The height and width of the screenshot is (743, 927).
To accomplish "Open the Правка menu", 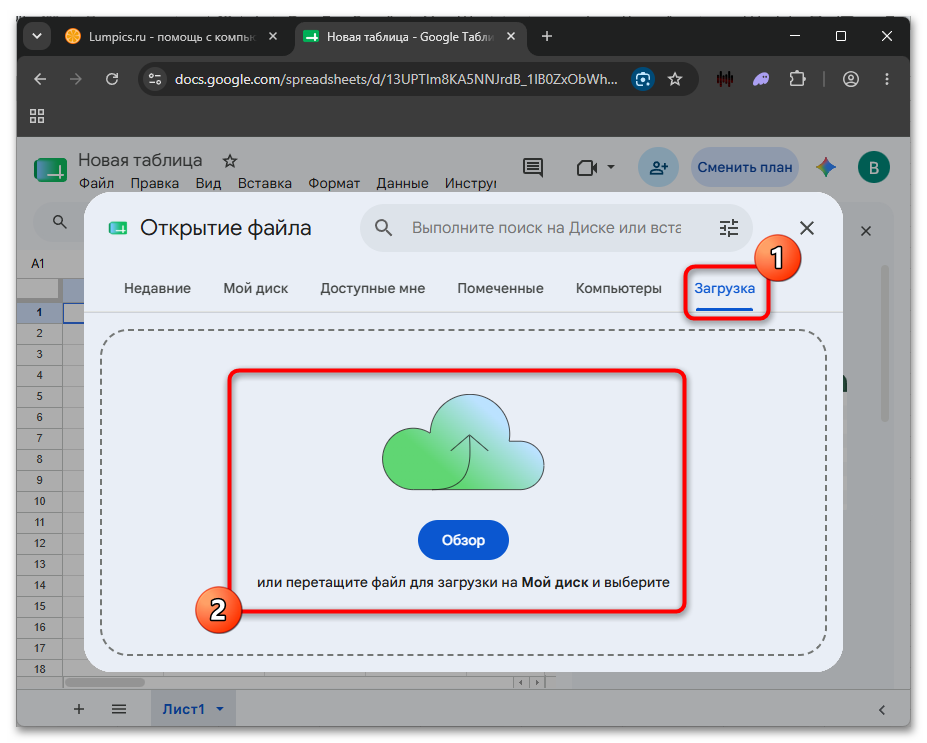I will (154, 183).
